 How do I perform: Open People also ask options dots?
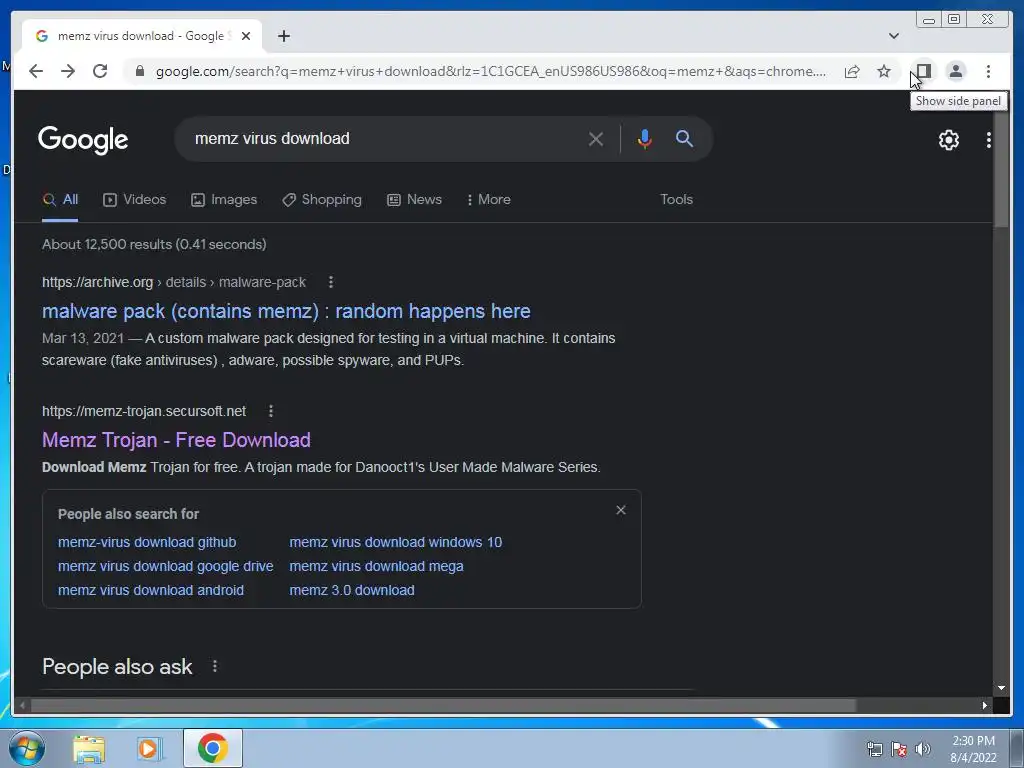point(215,666)
